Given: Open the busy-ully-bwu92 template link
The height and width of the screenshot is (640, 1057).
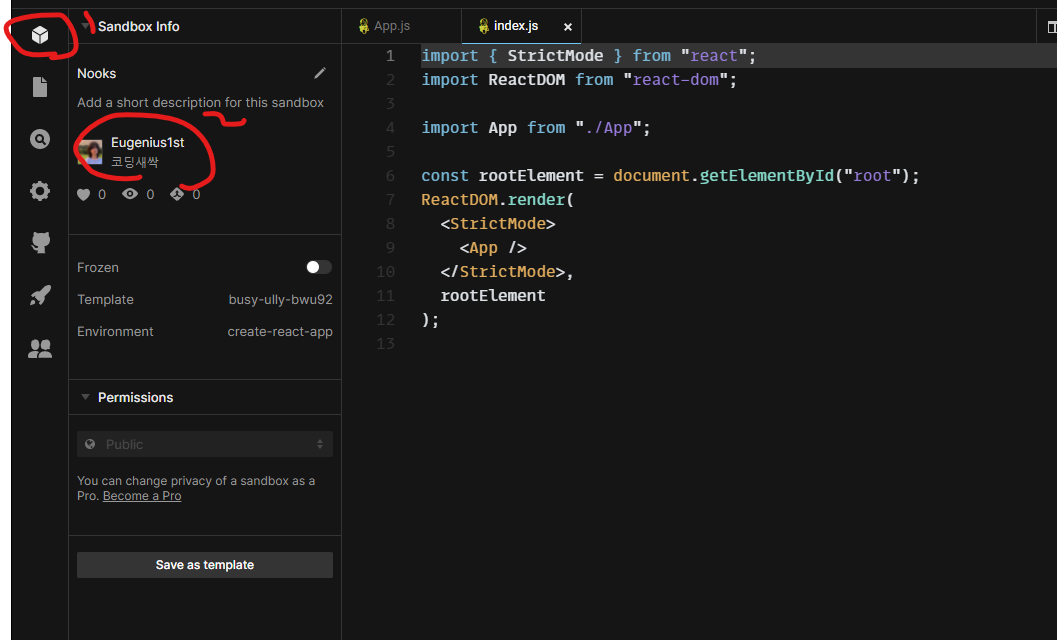Looking at the screenshot, I should point(280,299).
